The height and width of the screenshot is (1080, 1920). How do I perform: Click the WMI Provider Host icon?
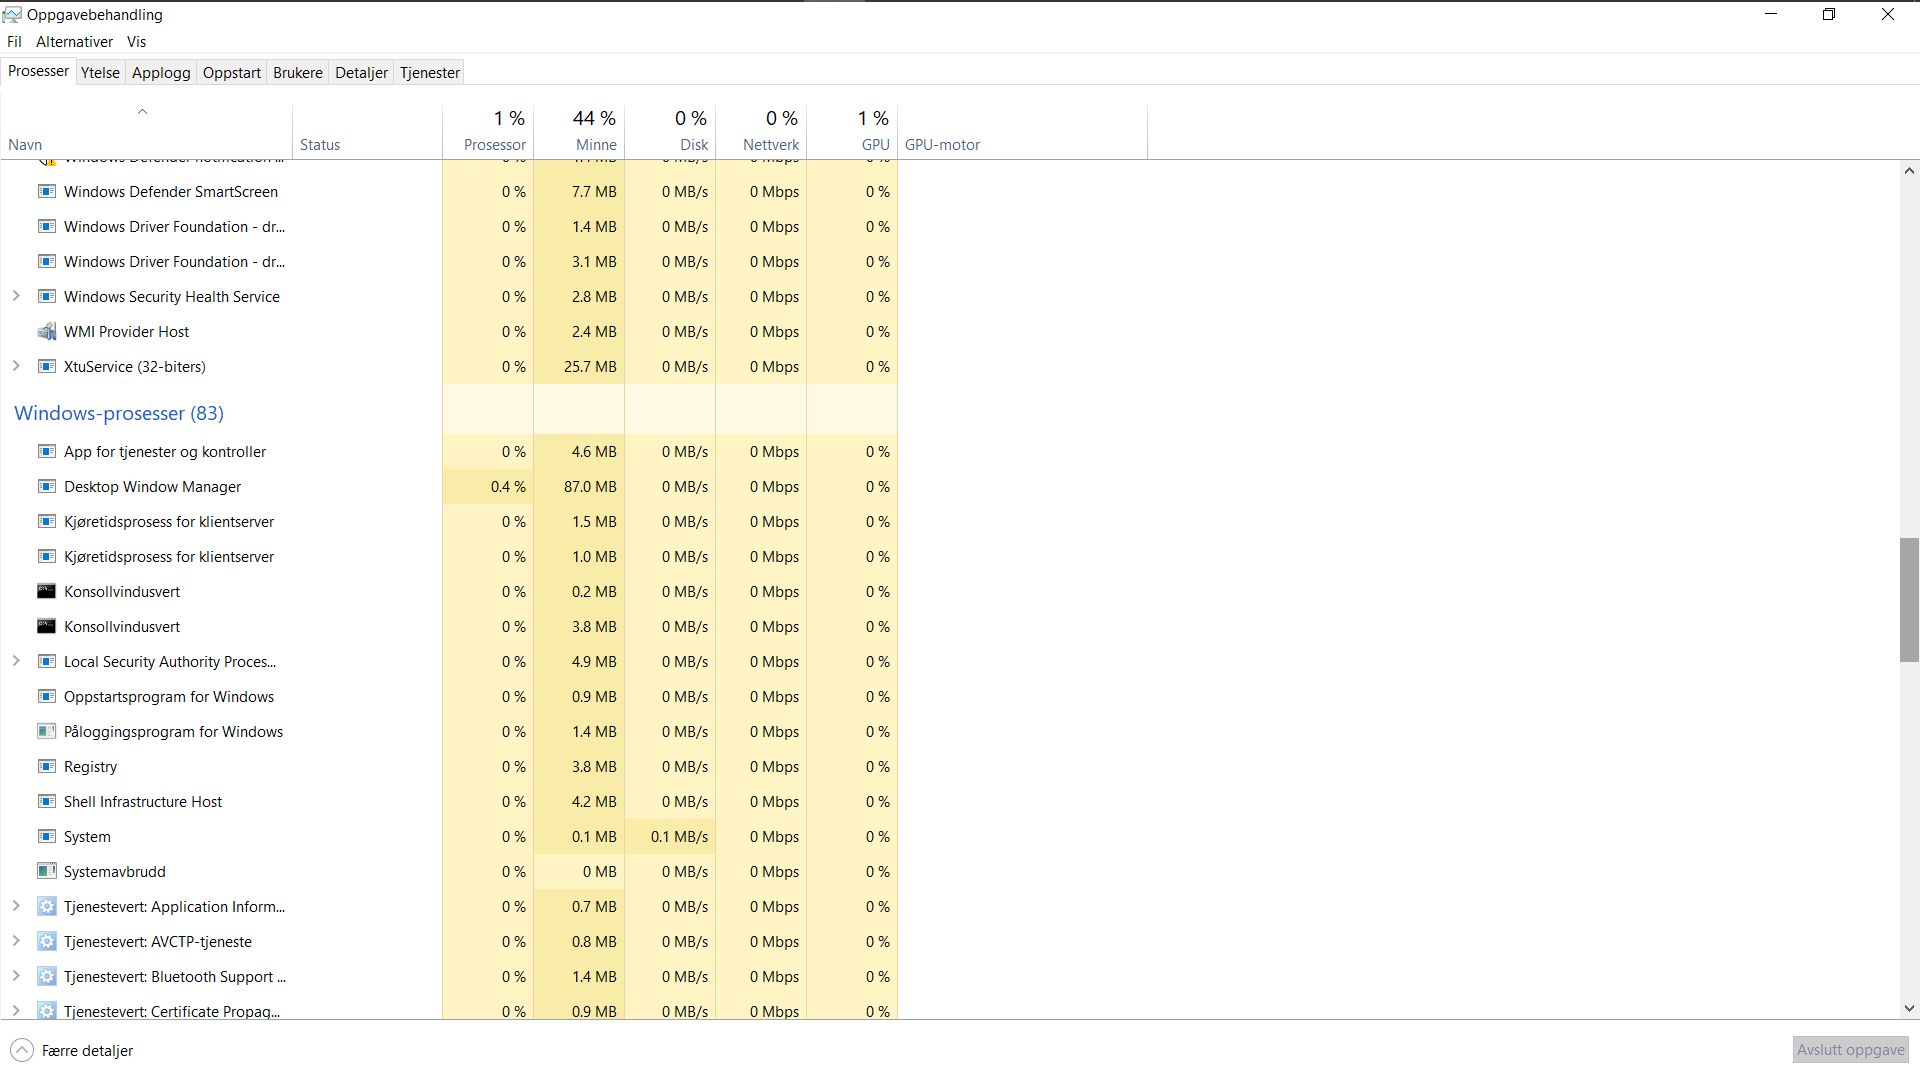[x=46, y=331]
